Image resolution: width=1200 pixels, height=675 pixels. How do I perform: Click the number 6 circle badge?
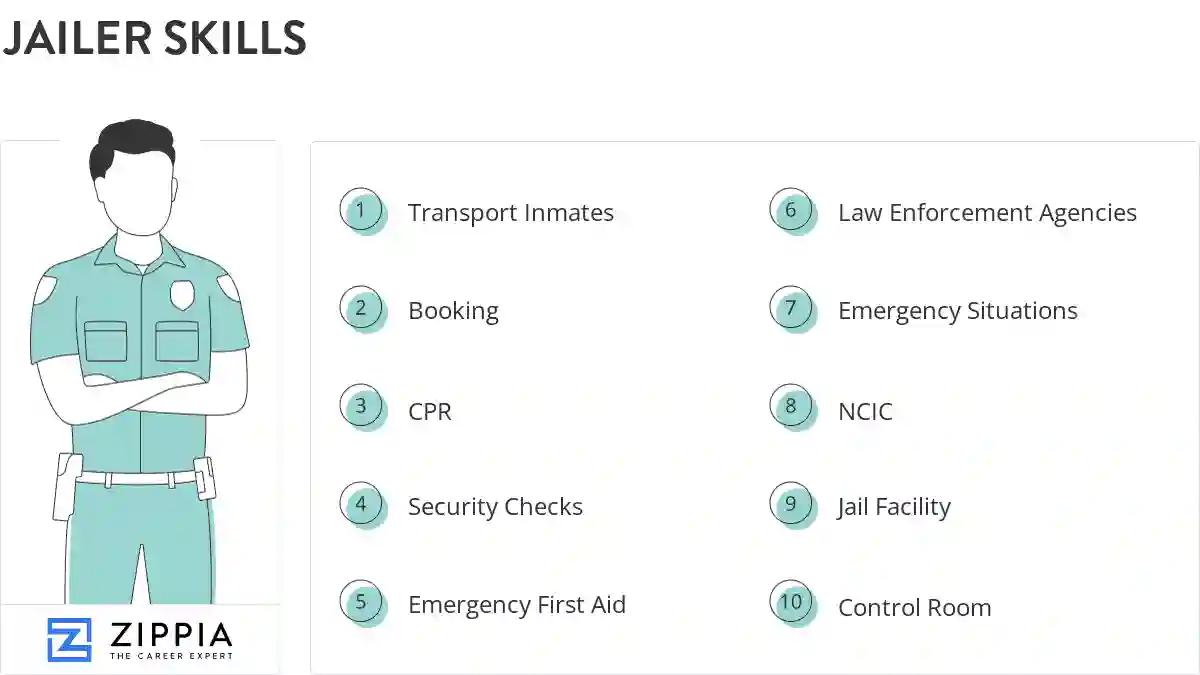(x=791, y=210)
